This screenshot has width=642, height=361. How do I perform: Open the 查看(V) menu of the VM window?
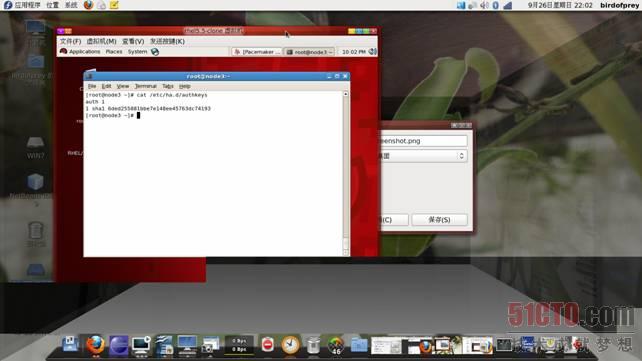pyautogui.click(x=133, y=41)
